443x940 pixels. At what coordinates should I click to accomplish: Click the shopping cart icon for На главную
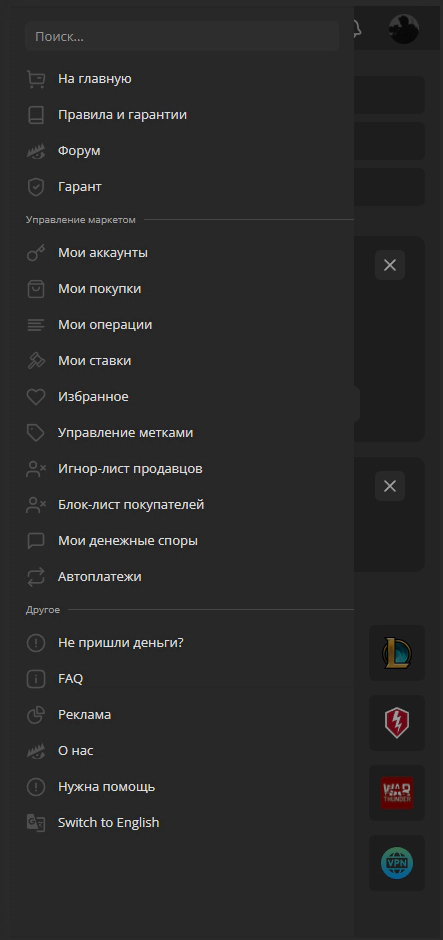[36, 79]
